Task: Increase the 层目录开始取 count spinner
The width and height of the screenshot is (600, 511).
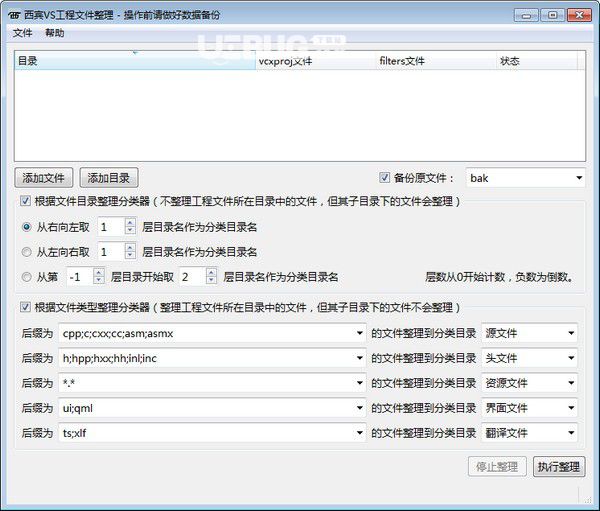Action: point(211,272)
